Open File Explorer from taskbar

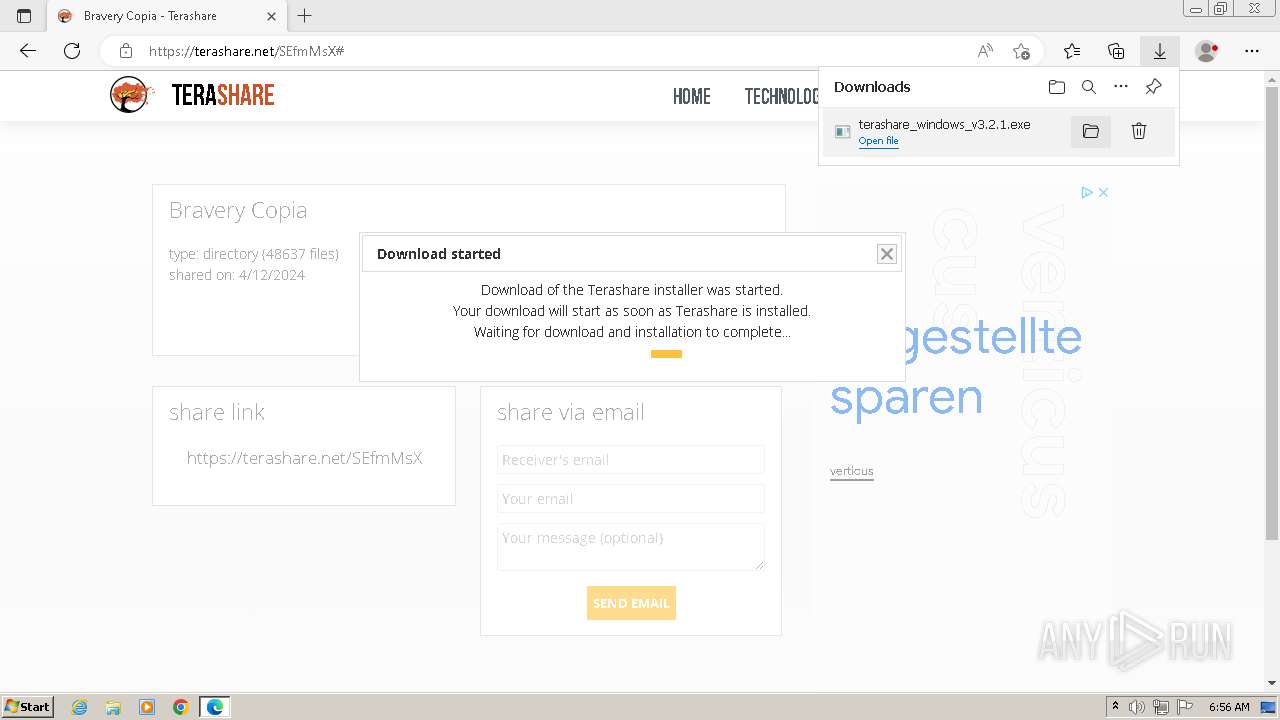point(113,707)
